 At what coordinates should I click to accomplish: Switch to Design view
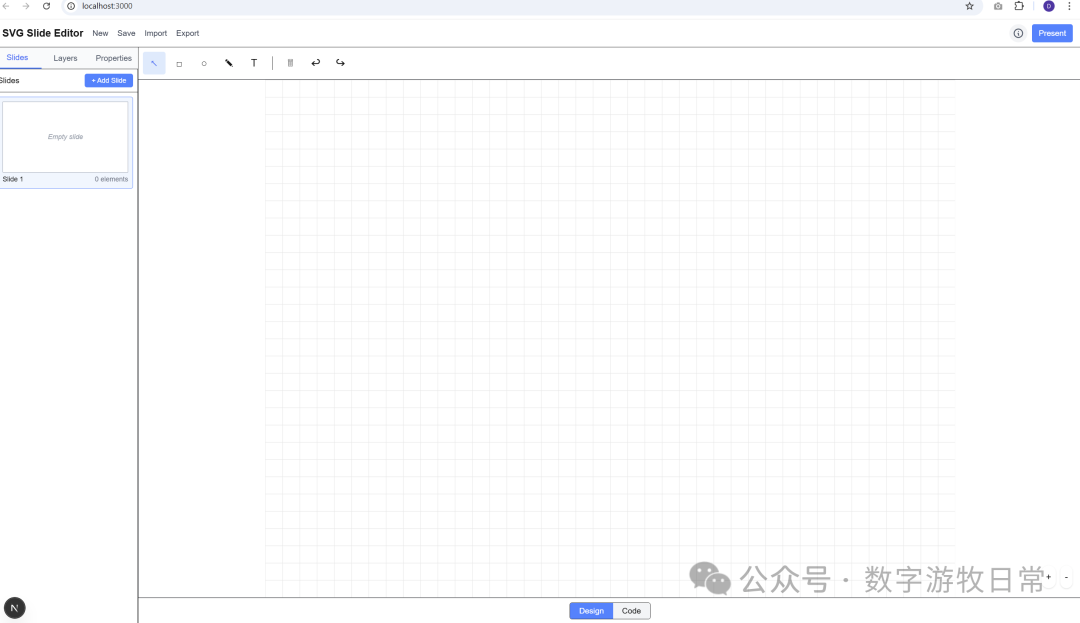point(591,611)
